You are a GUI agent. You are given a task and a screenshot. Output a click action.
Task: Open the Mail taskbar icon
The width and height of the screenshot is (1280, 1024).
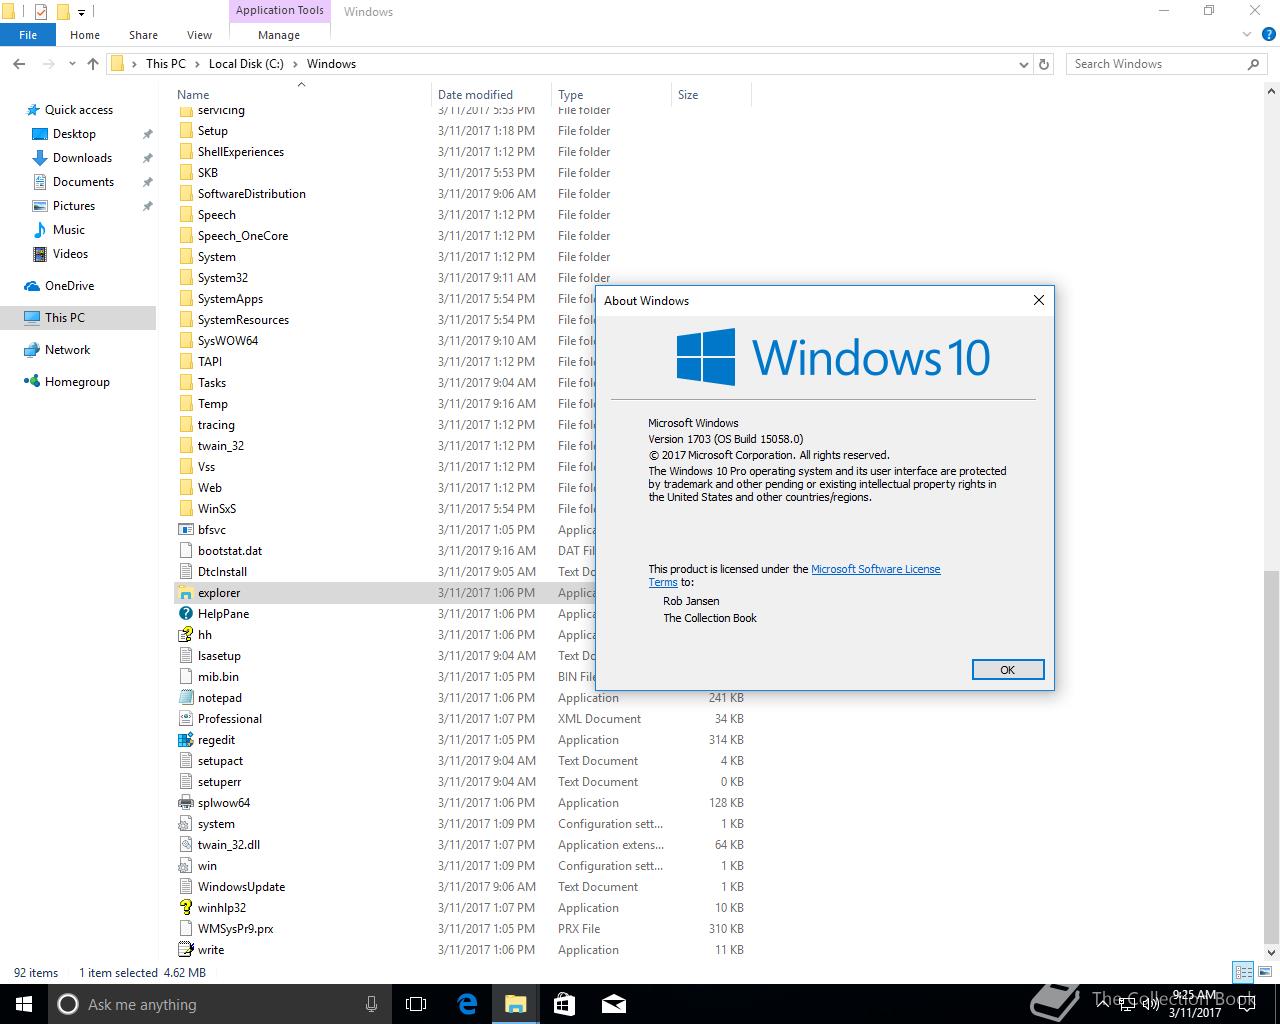point(613,1004)
